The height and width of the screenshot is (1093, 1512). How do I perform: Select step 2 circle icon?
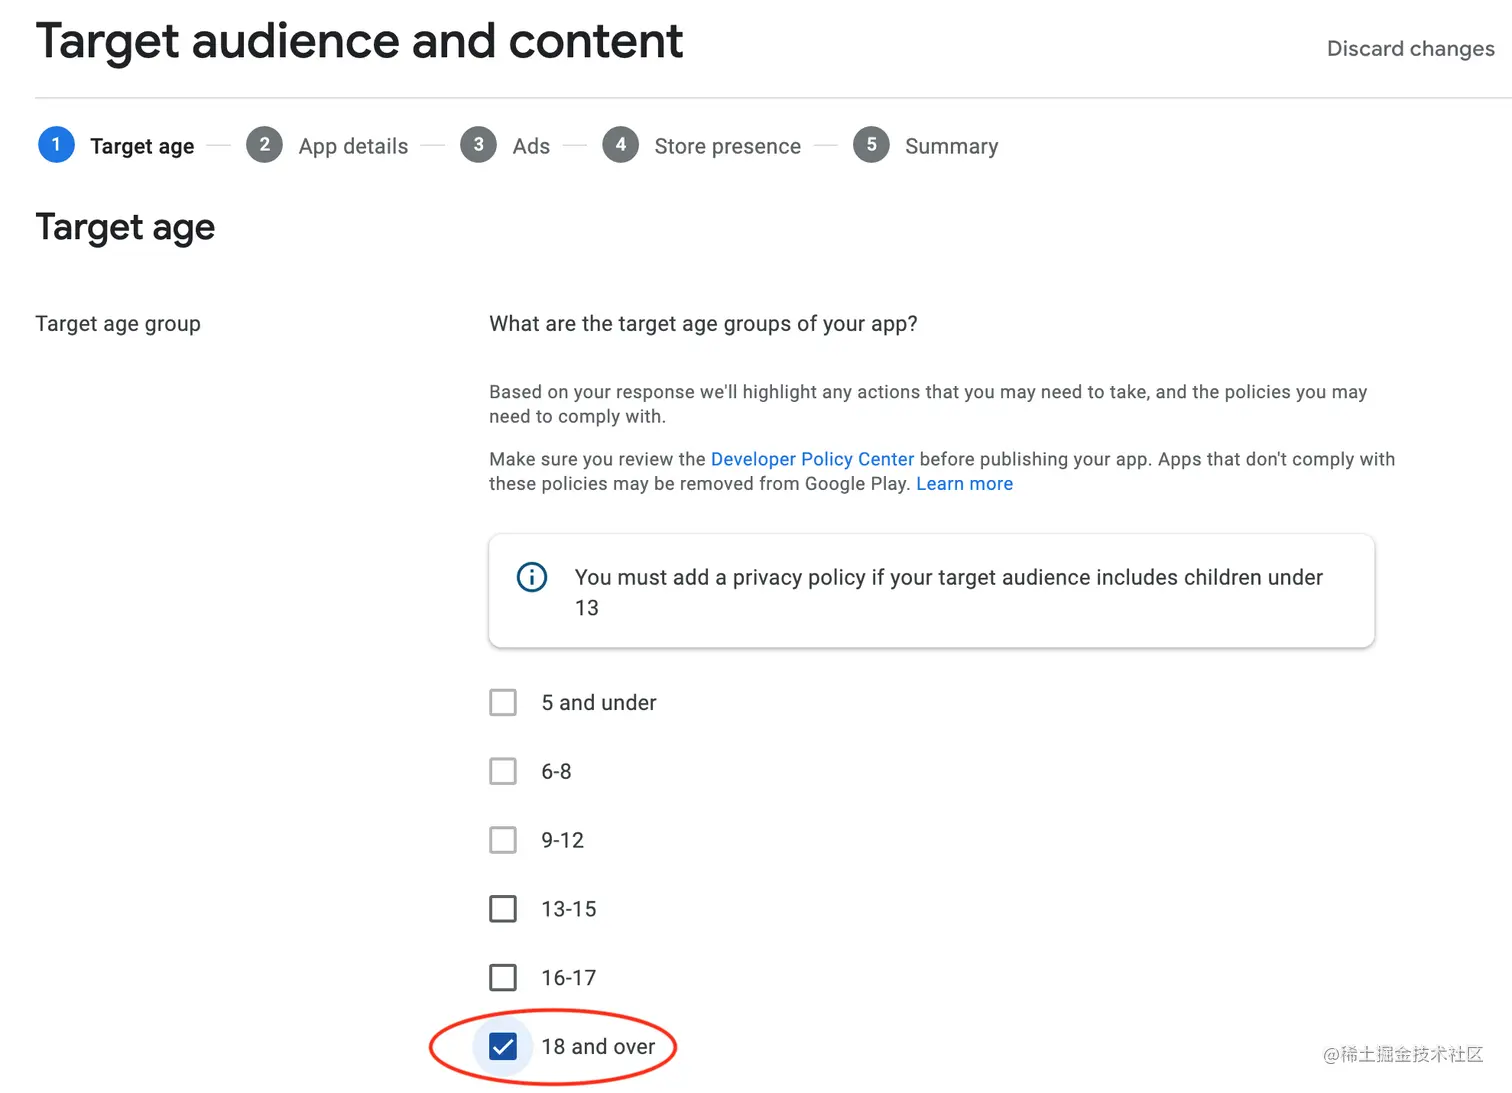point(264,145)
